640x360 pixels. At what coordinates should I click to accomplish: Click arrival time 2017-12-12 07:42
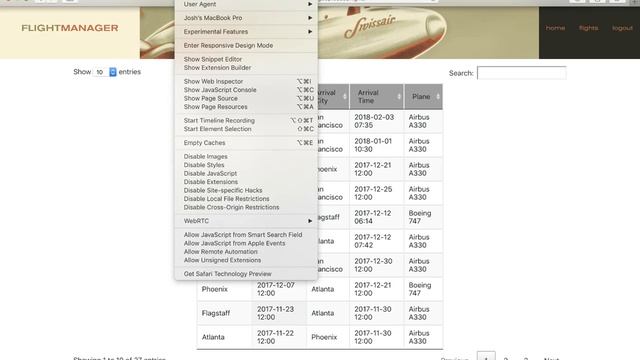pyautogui.click(x=376, y=241)
